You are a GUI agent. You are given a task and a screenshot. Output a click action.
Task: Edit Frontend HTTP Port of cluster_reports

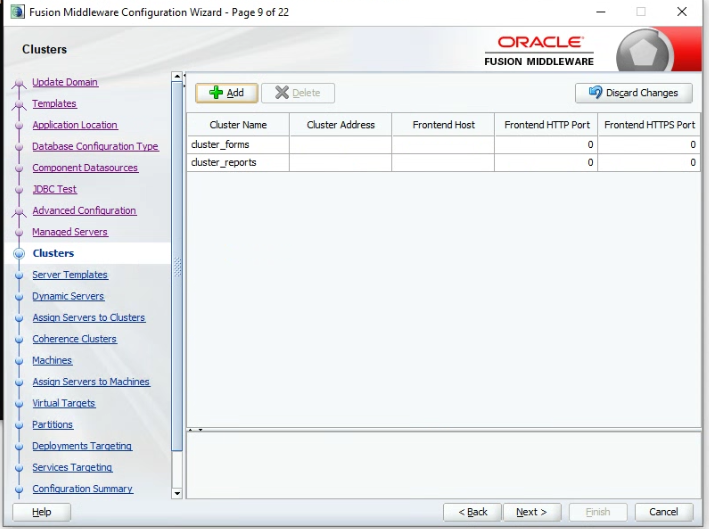click(x=546, y=162)
